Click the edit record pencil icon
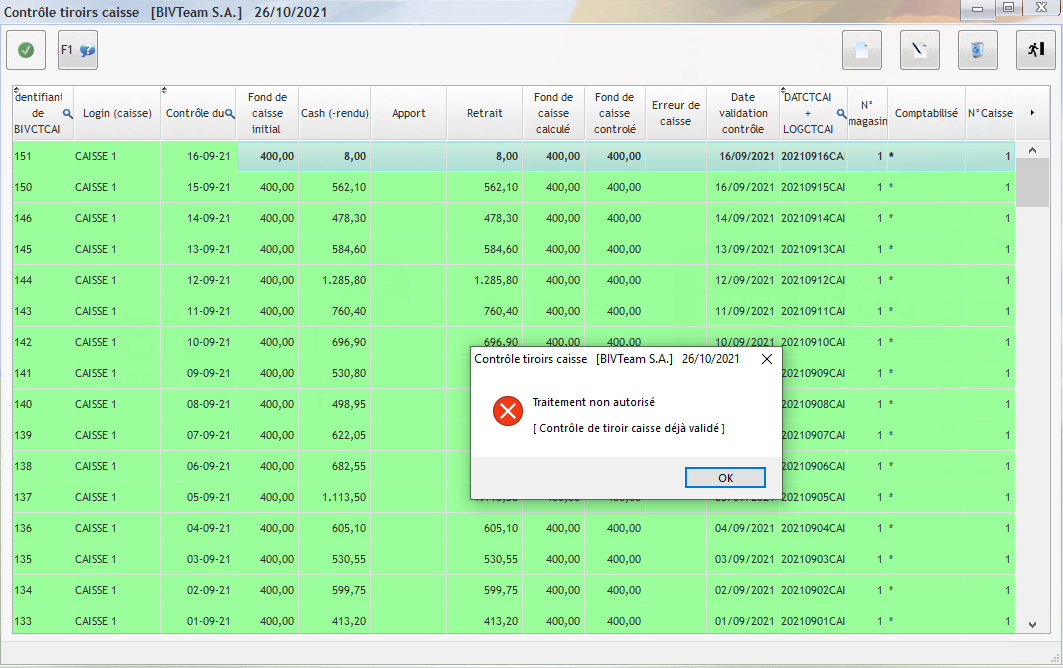Image resolution: width=1063 pixels, height=668 pixels. pos(920,50)
